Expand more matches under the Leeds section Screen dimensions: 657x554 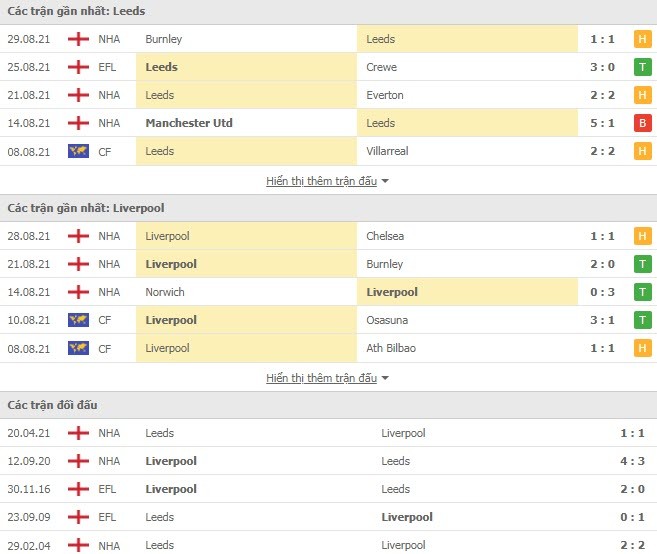321,181
